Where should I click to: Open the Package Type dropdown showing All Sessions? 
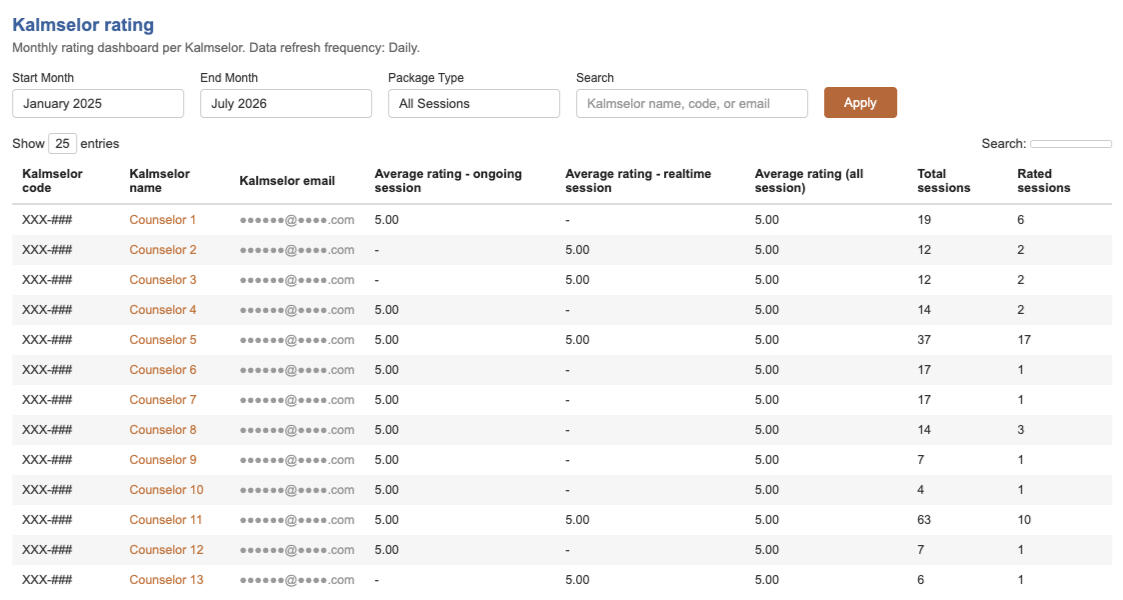pyautogui.click(x=473, y=103)
